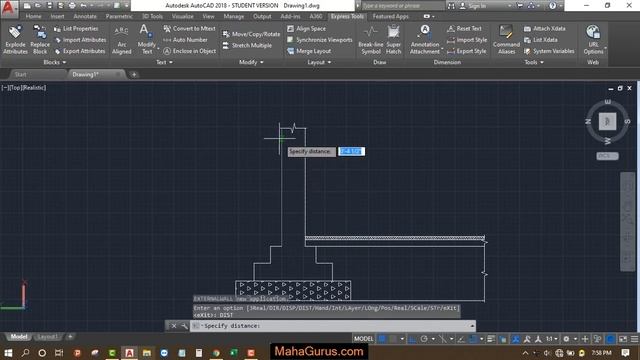Click the Isolate Objects status bar icon
This screenshot has width=640, height=360.
(597, 339)
